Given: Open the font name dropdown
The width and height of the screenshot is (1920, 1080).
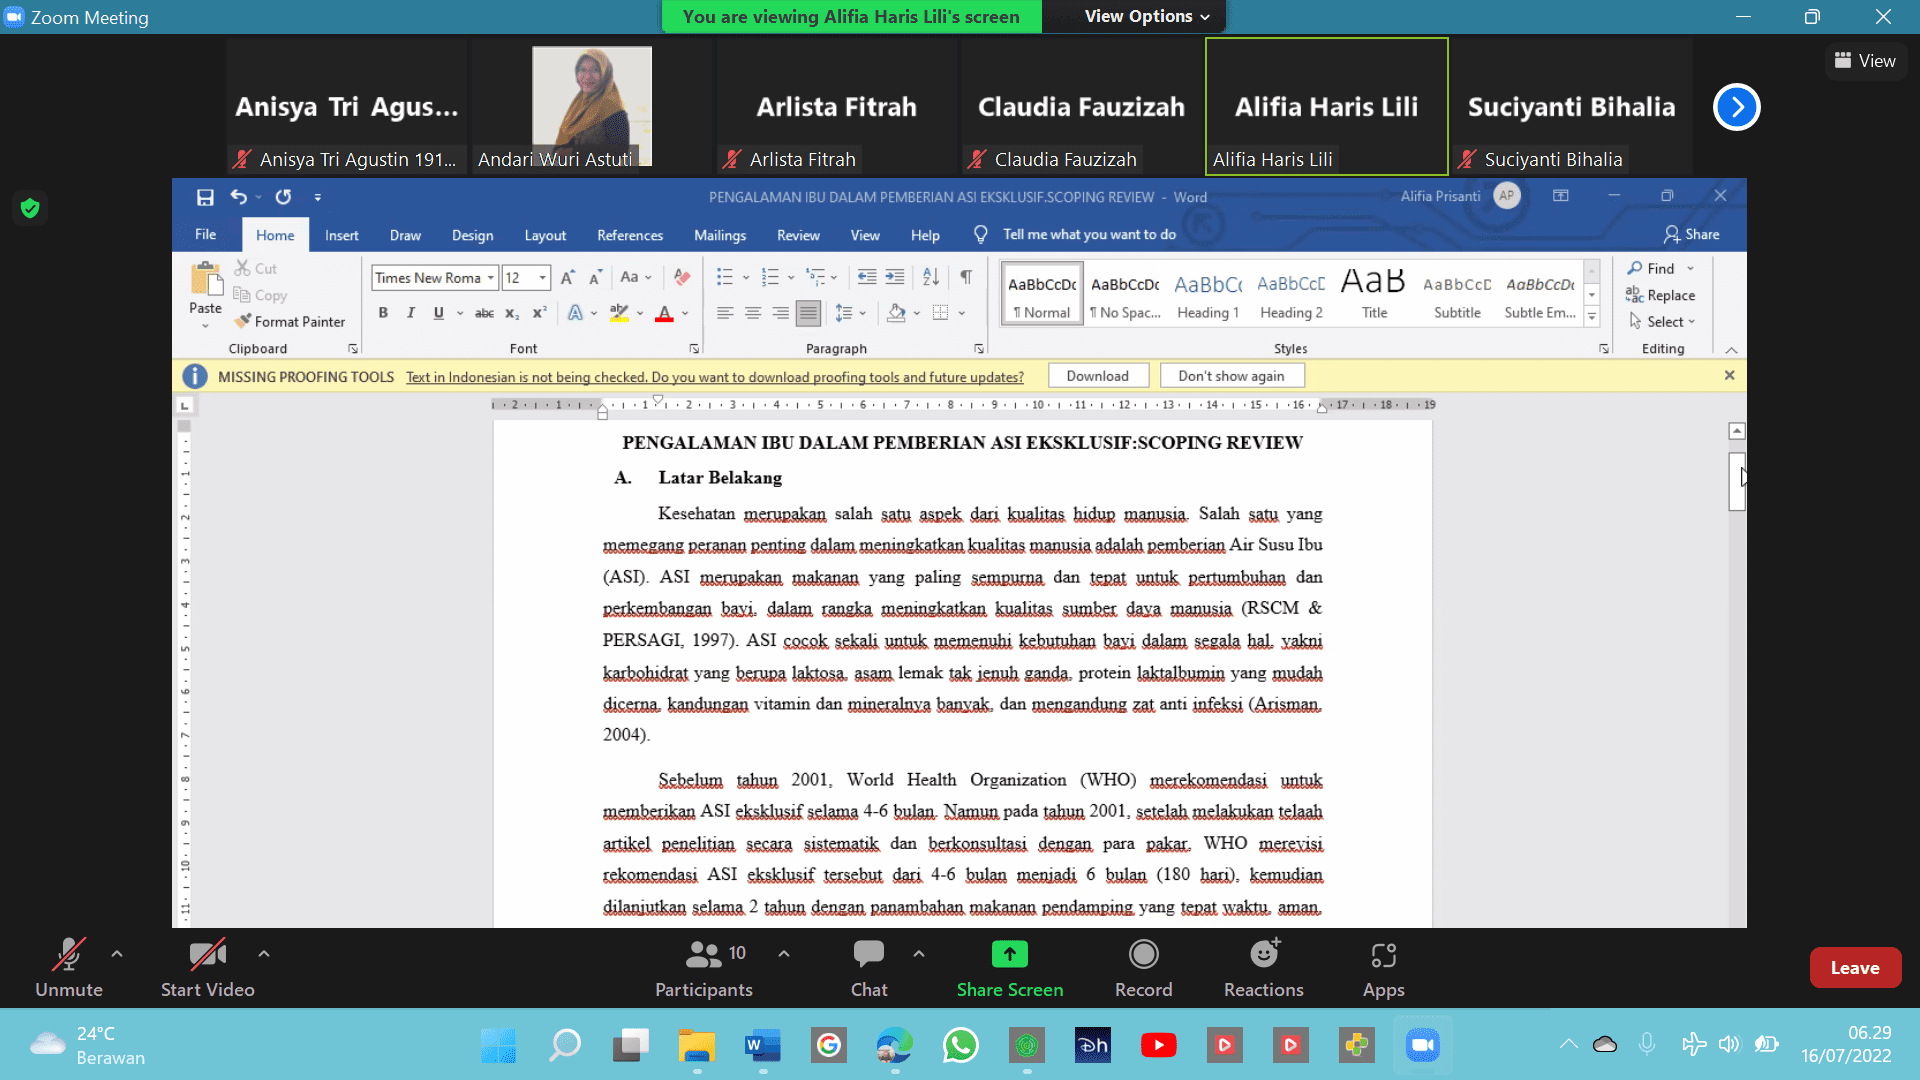Looking at the screenshot, I should point(491,278).
